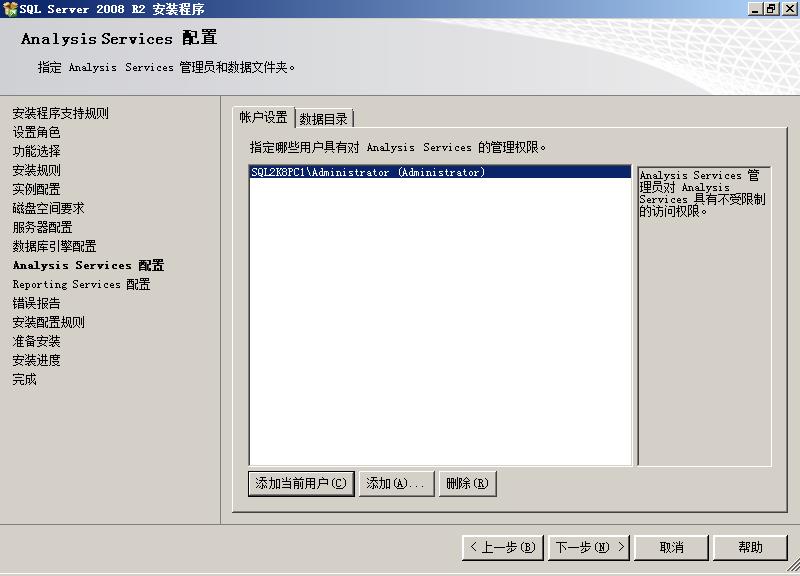Click the 安装进度 step in sidebar
The width and height of the screenshot is (800, 576).
point(36,360)
